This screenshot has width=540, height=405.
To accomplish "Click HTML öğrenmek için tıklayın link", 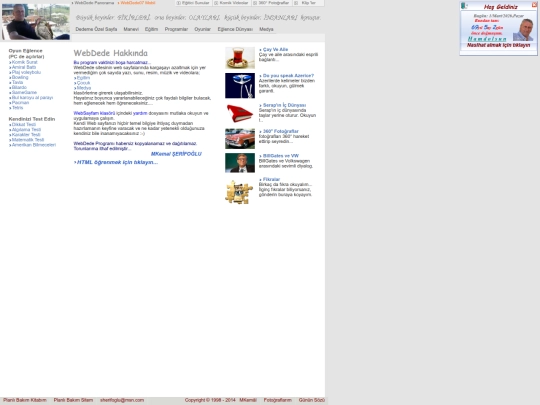I will [117, 162].
